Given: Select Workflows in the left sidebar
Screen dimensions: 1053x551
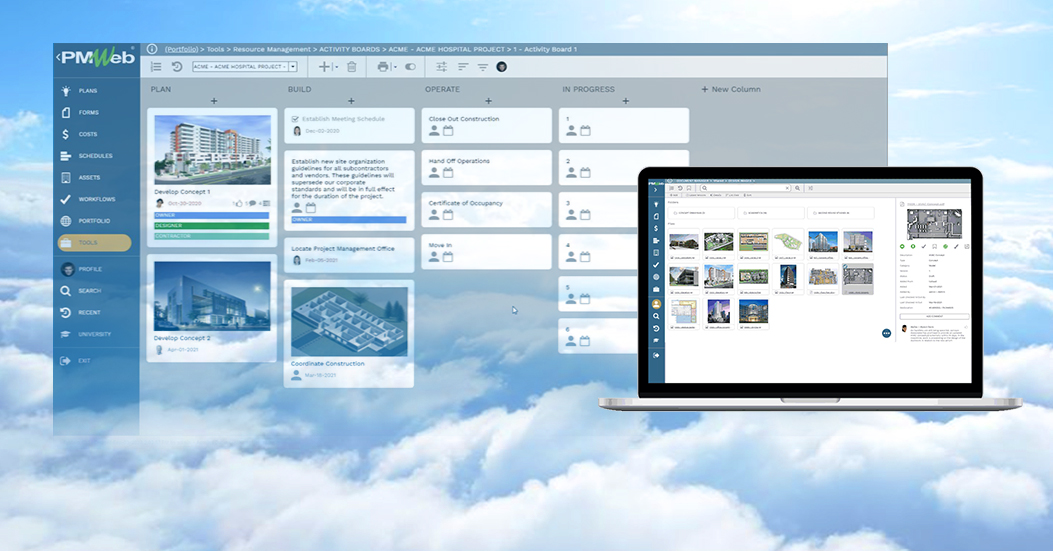Looking at the screenshot, I should click(x=95, y=199).
